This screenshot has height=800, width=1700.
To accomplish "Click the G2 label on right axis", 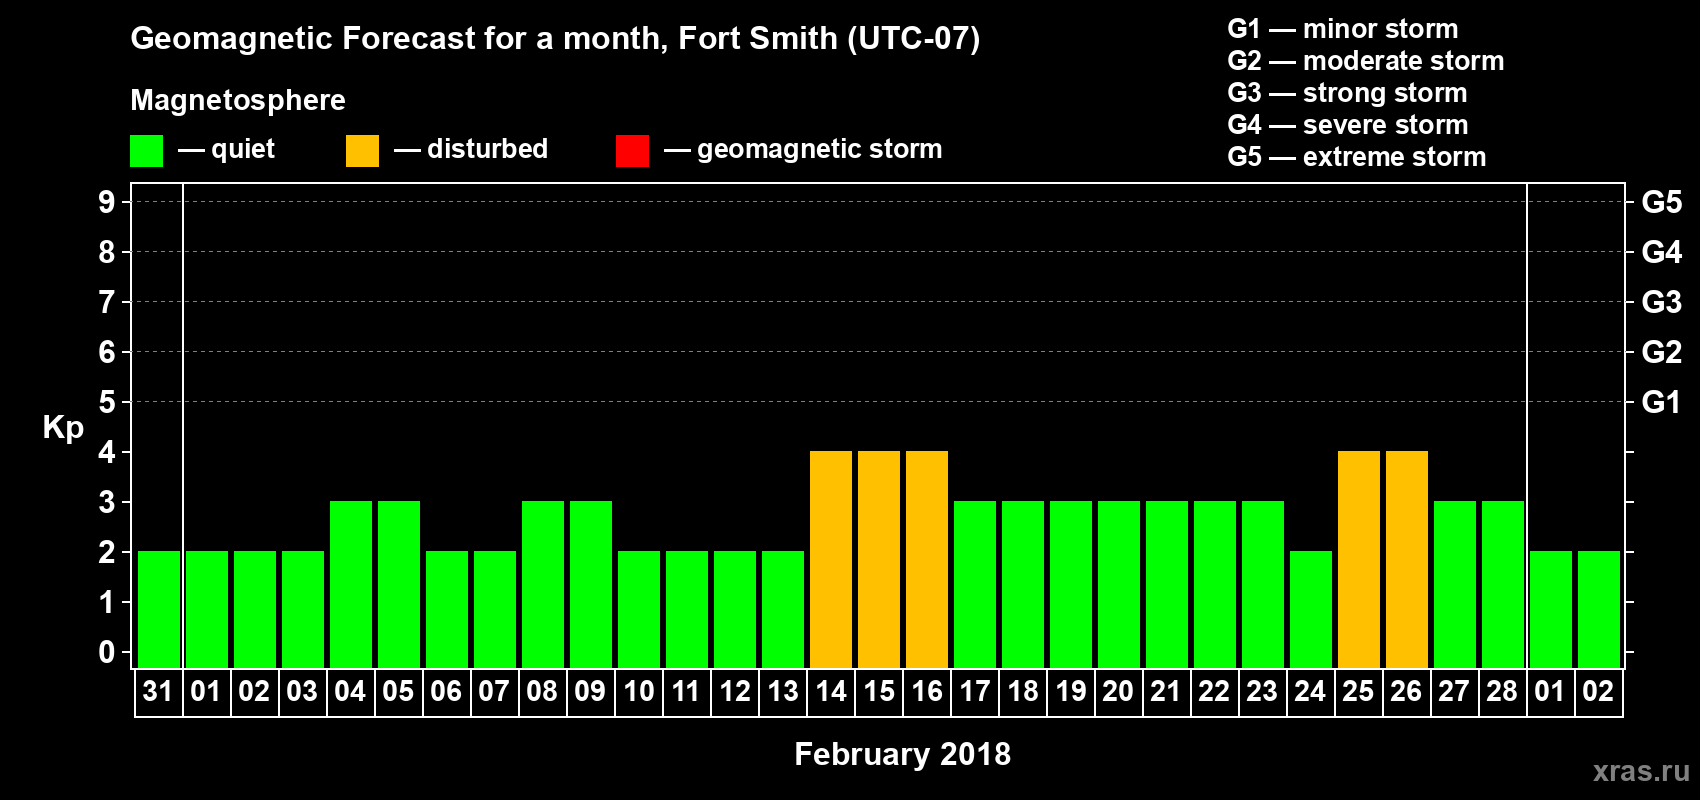I will tap(1662, 352).
